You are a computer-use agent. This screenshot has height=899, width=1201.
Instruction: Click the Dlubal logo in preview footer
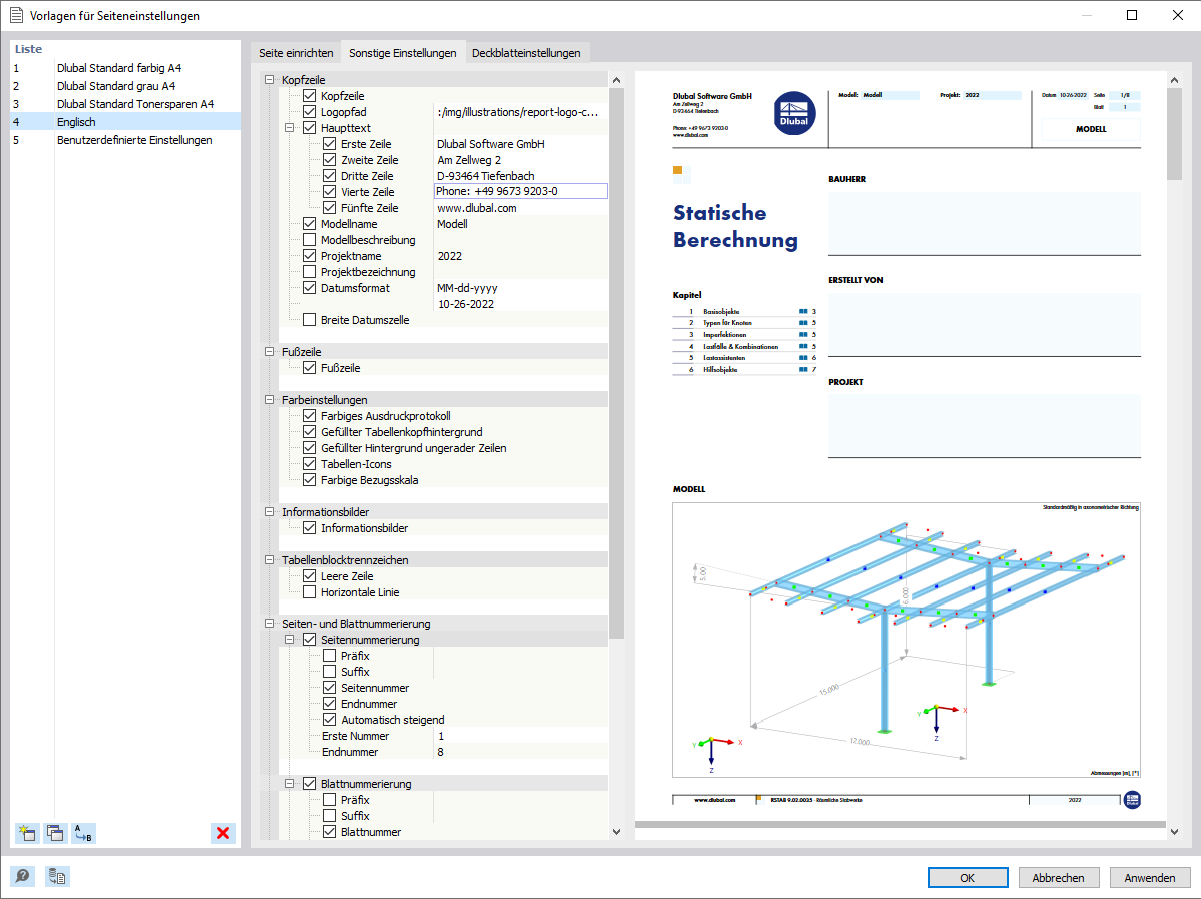pyautogui.click(x=1132, y=799)
